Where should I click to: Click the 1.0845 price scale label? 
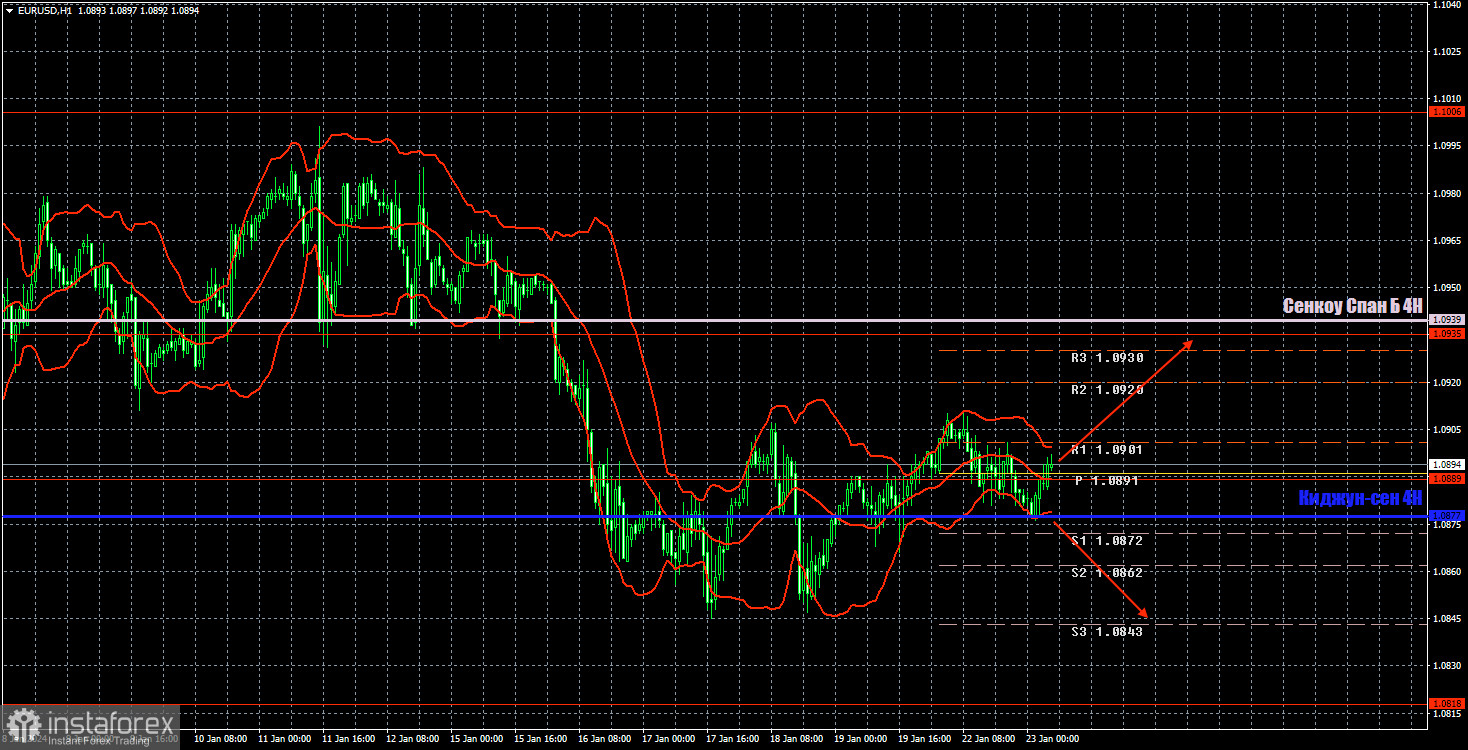point(1446,618)
